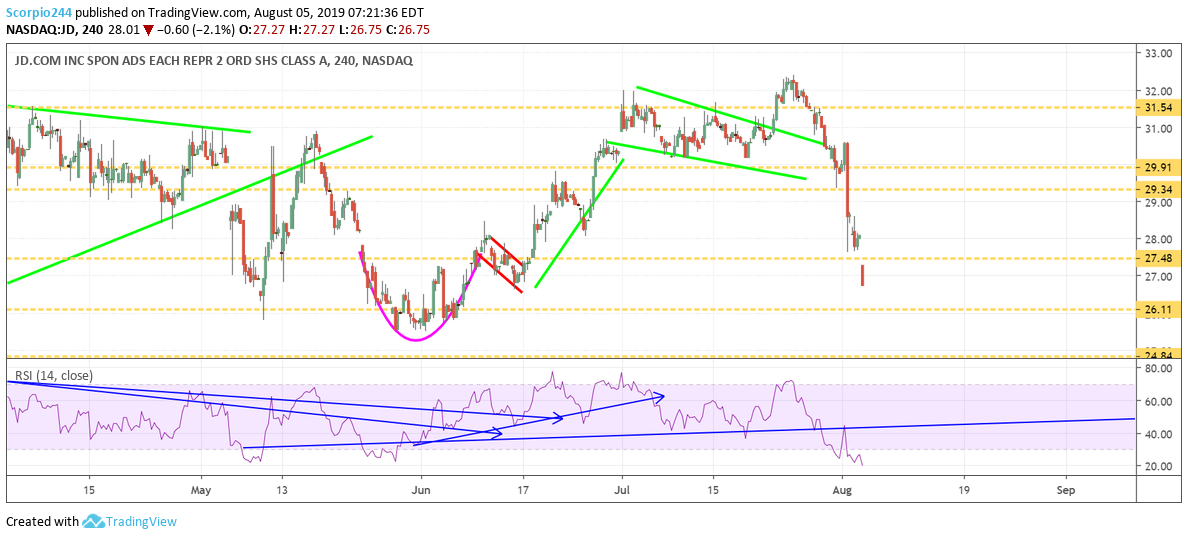This screenshot has width=1188, height=539.
Task: Click the RSI 80.00 axis value
Action: click(1159, 368)
